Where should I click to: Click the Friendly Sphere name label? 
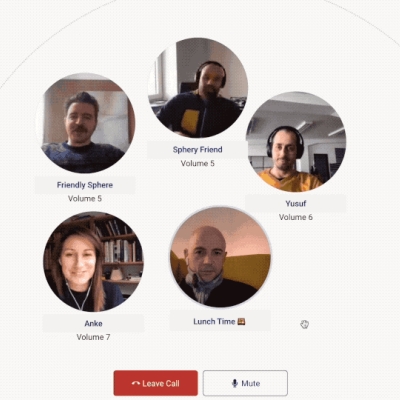coord(85,185)
